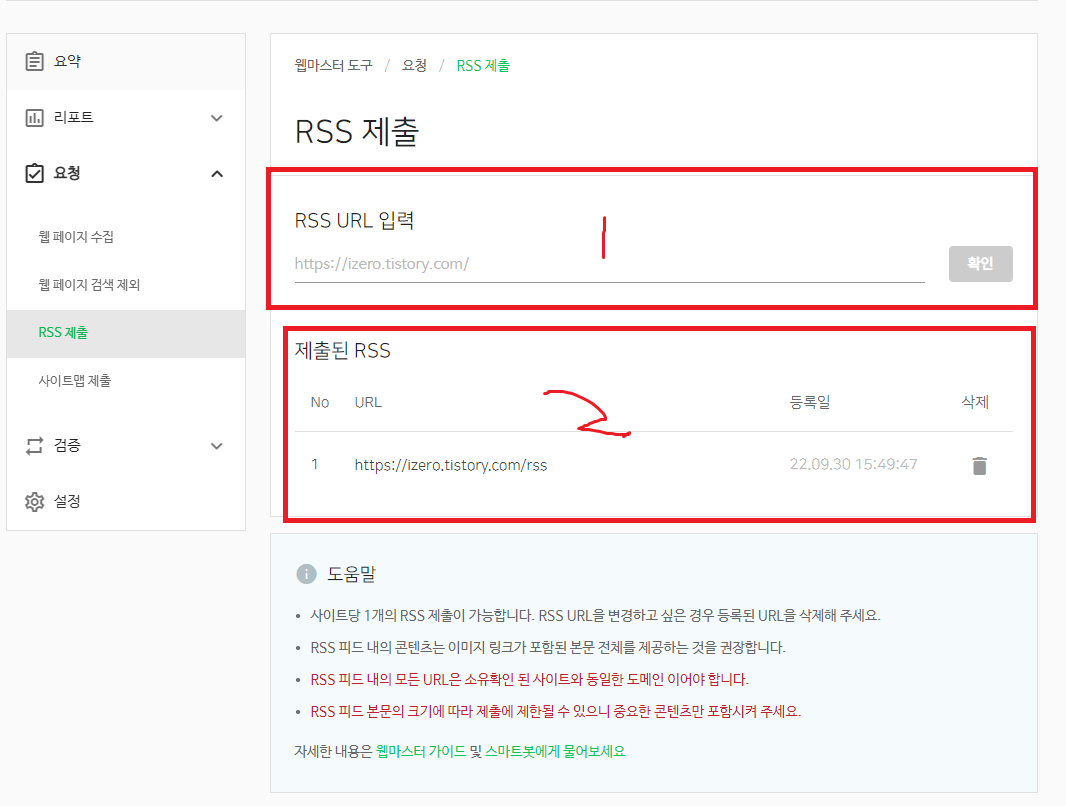The image size is (1066, 806).
Task: Click the 도움말 heading text
Action: [x=351, y=574]
